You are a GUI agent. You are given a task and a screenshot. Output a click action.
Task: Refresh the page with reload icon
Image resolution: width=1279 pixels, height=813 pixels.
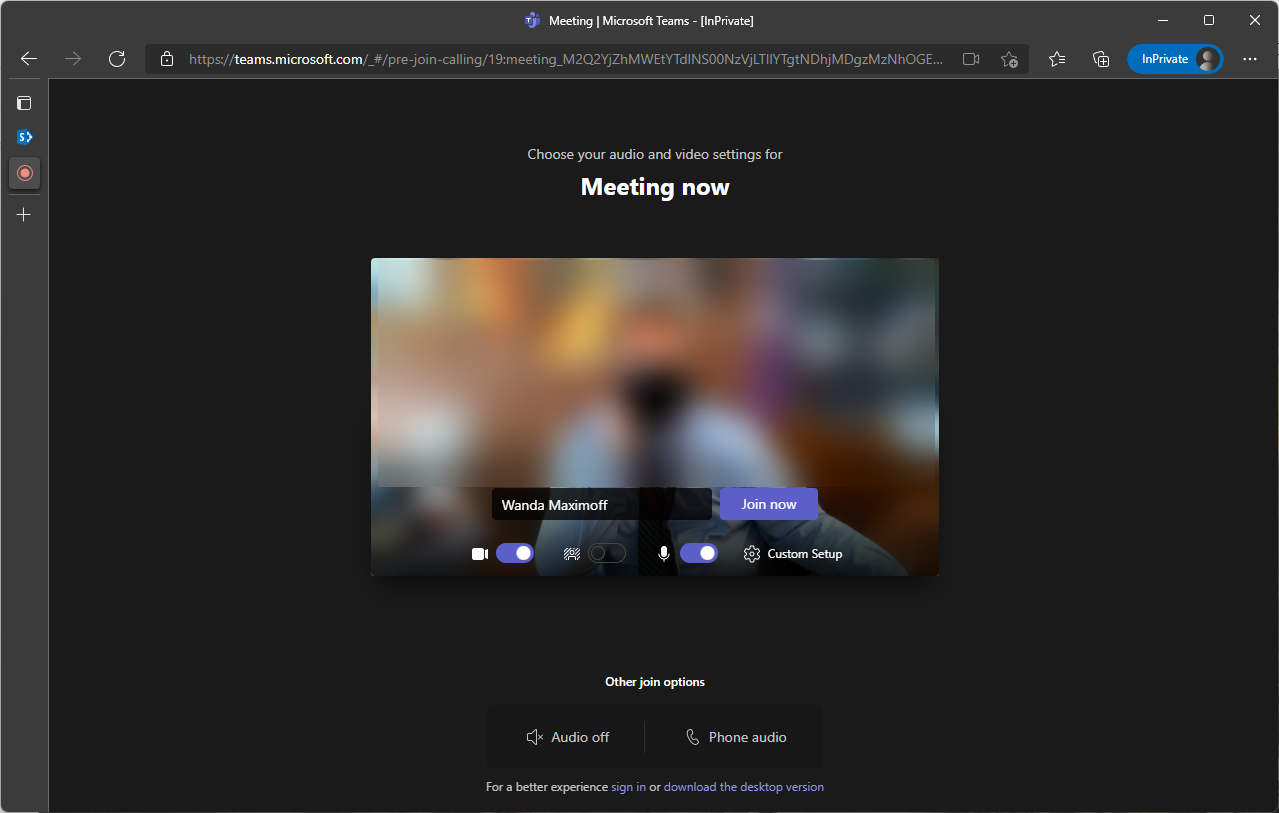pyautogui.click(x=117, y=59)
